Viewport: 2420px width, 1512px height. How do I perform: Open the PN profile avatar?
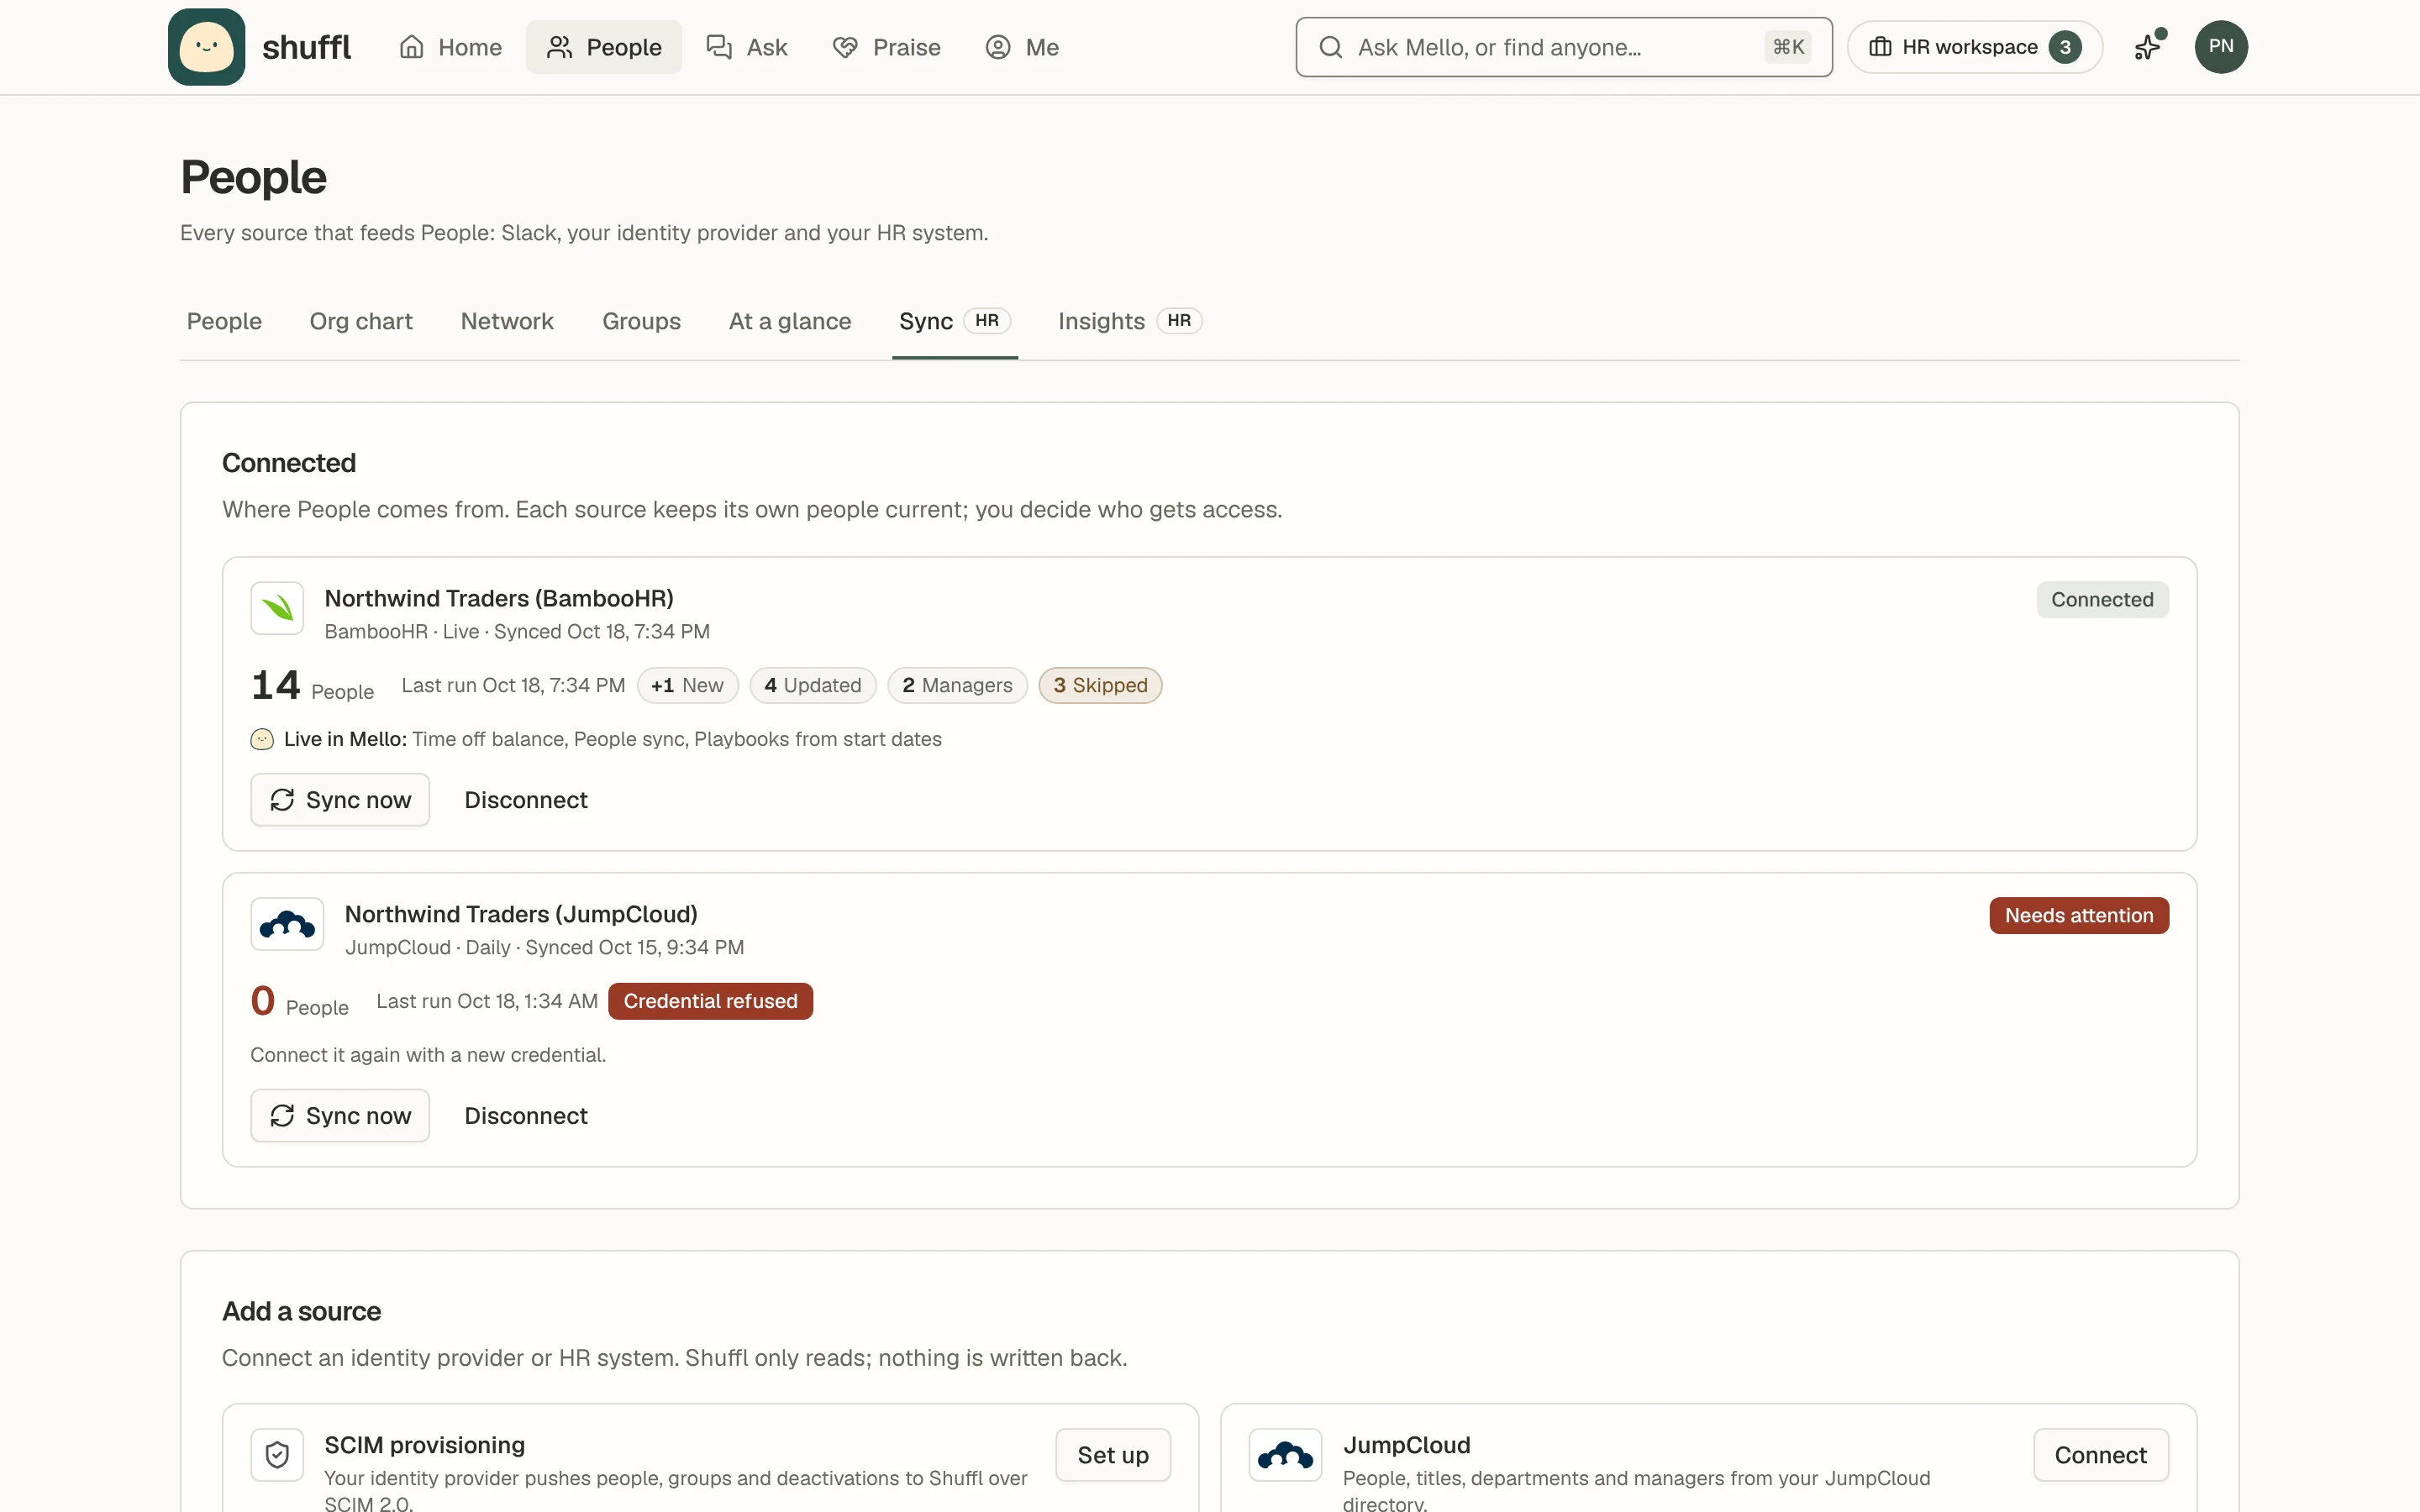click(2221, 47)
